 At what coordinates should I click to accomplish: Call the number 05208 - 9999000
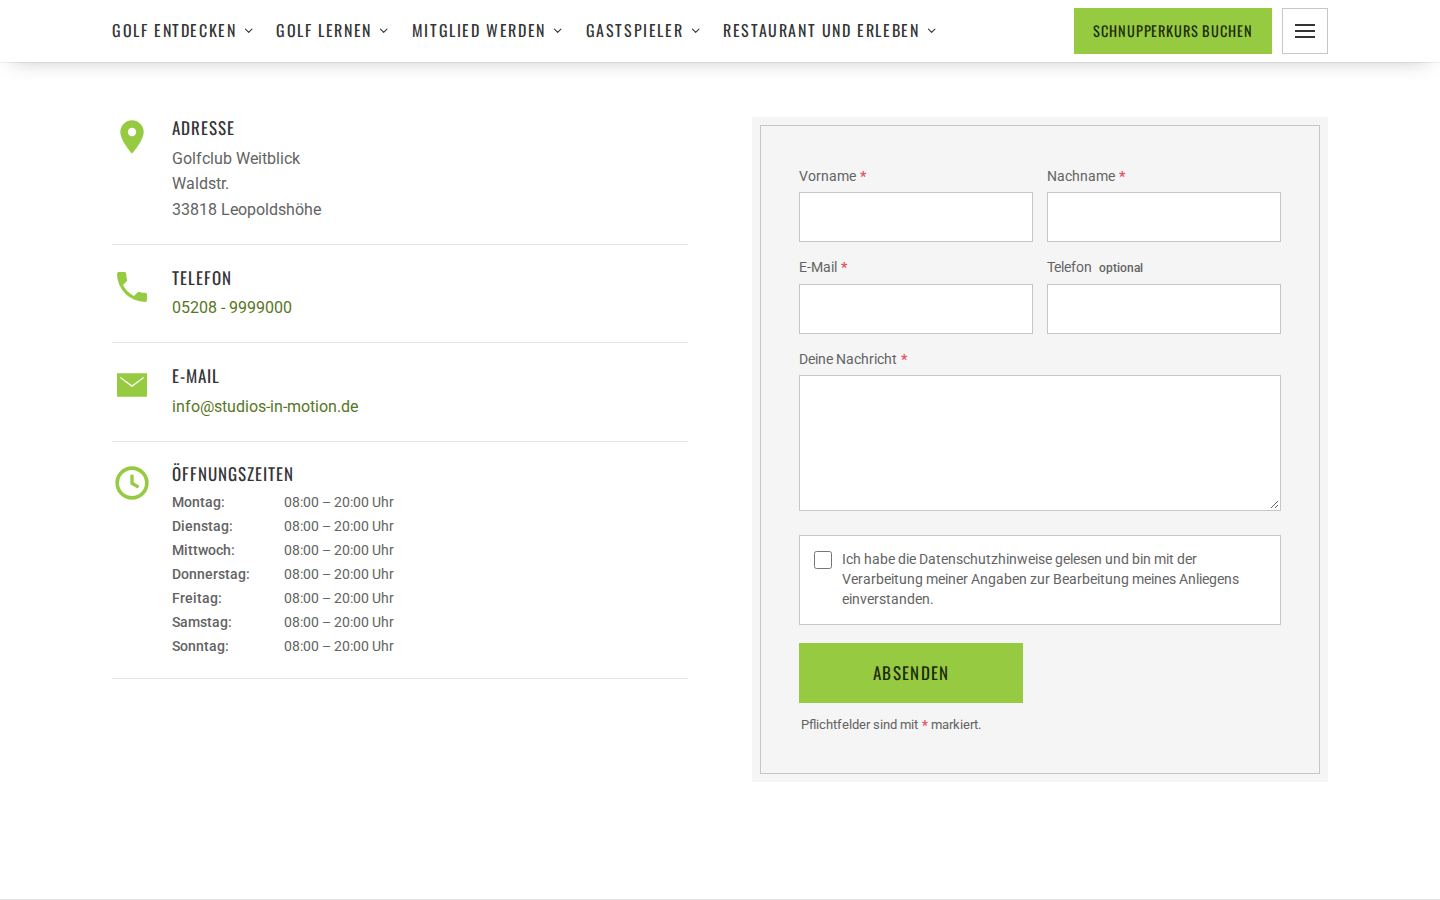click(x=232, y=307)
